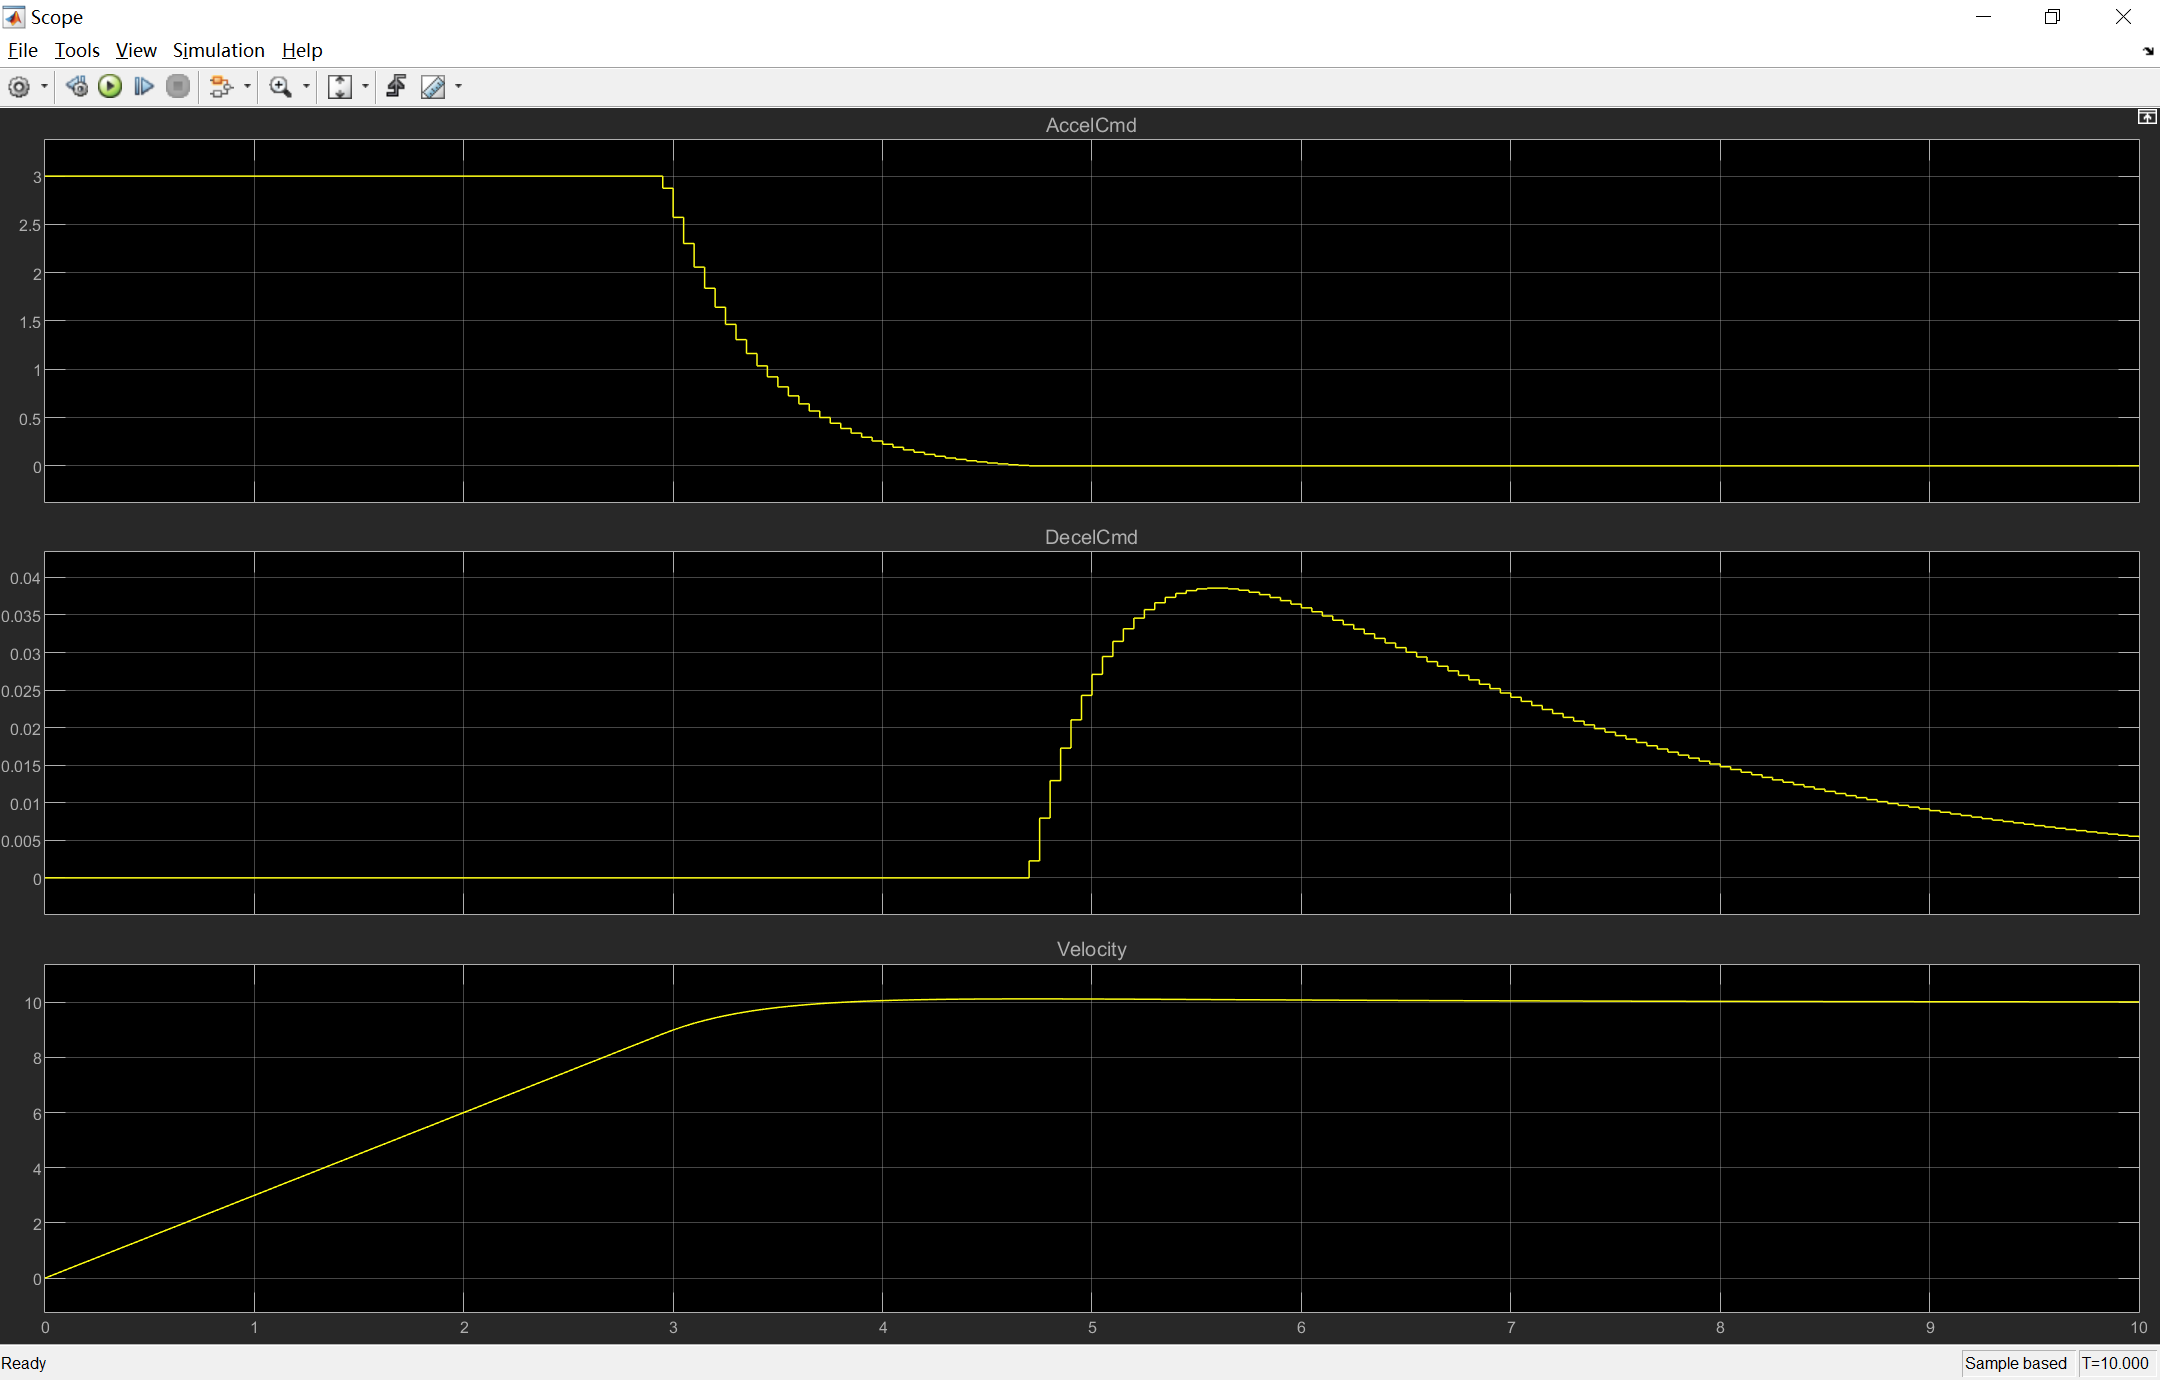Click the Step Forward button
This screenshot has height=1380, width=2160.
point(143,87)
